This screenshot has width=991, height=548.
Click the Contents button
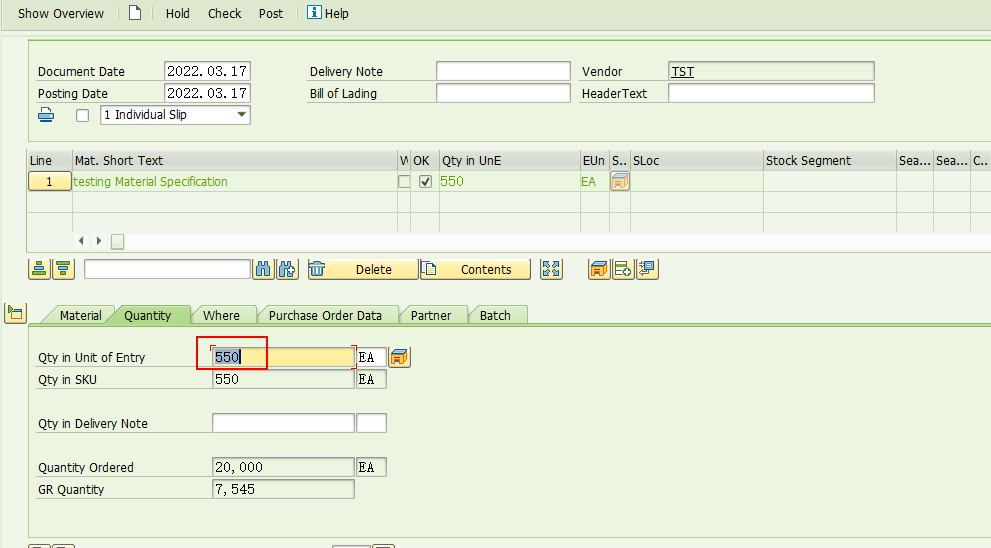click(x=475, y=269)
